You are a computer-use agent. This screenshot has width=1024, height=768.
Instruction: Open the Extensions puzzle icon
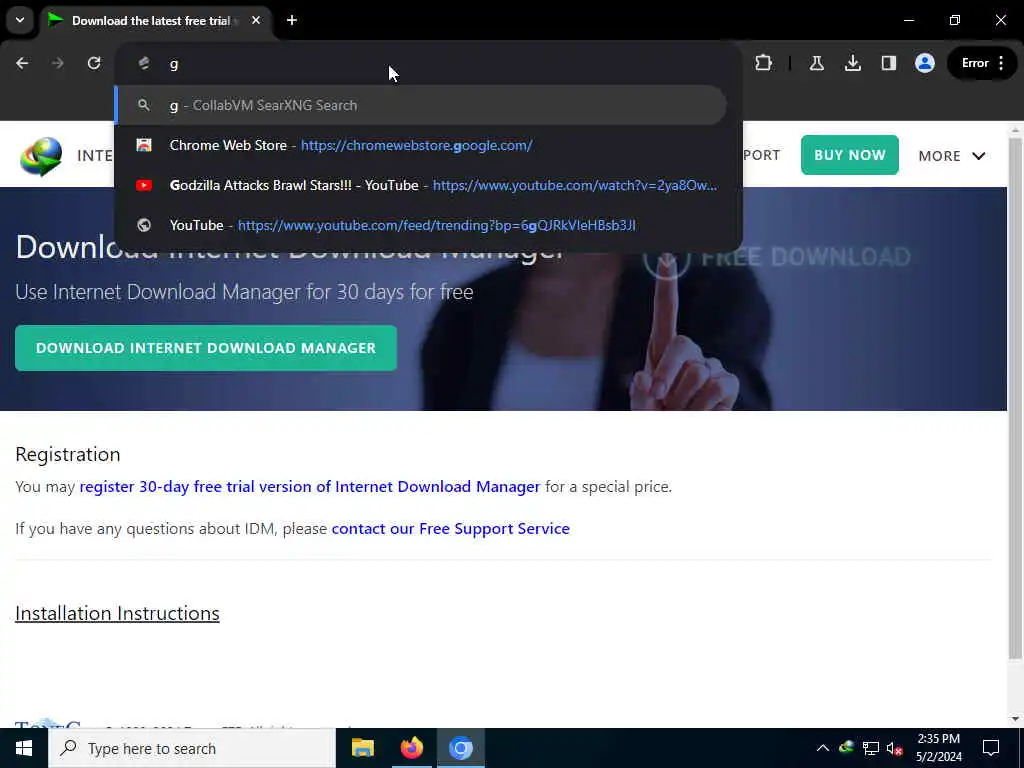(x=763, y=63)
